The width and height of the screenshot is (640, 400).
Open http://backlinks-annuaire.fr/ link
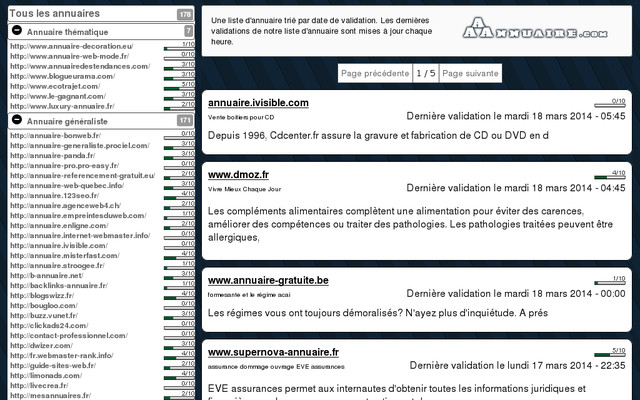59,286
